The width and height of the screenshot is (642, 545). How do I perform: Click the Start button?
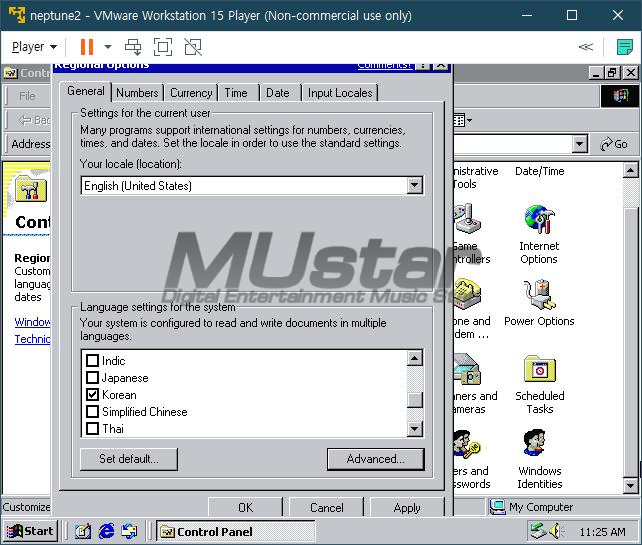(x=30, y=531)
